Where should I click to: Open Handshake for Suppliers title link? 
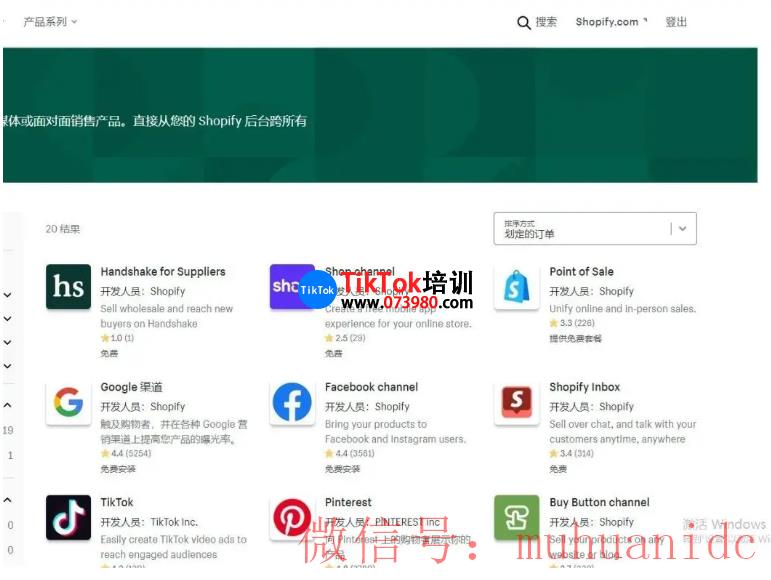(163, 272)
